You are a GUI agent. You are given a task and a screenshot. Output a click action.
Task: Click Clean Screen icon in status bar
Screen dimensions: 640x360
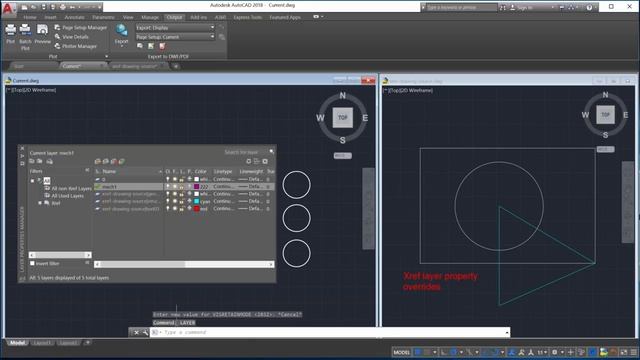(624, 352)
